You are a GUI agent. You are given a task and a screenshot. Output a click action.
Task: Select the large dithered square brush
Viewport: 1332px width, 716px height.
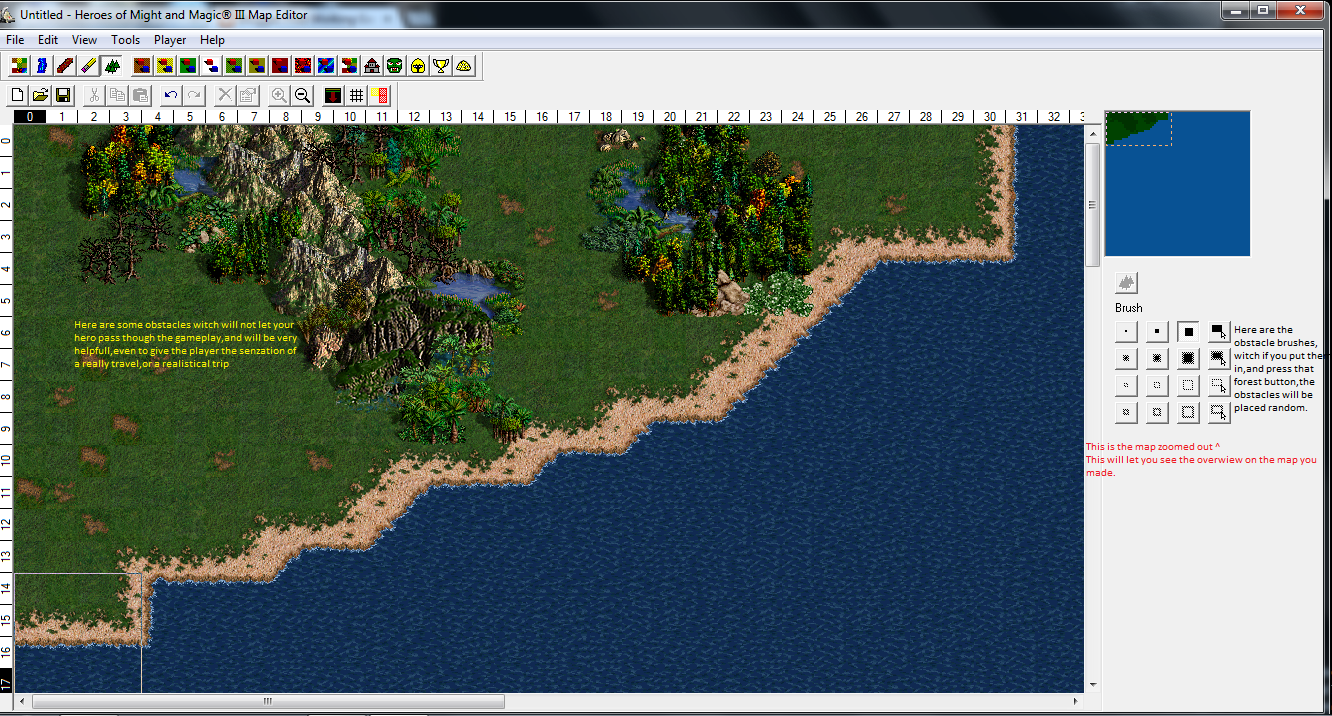(x=1188, y=357)
